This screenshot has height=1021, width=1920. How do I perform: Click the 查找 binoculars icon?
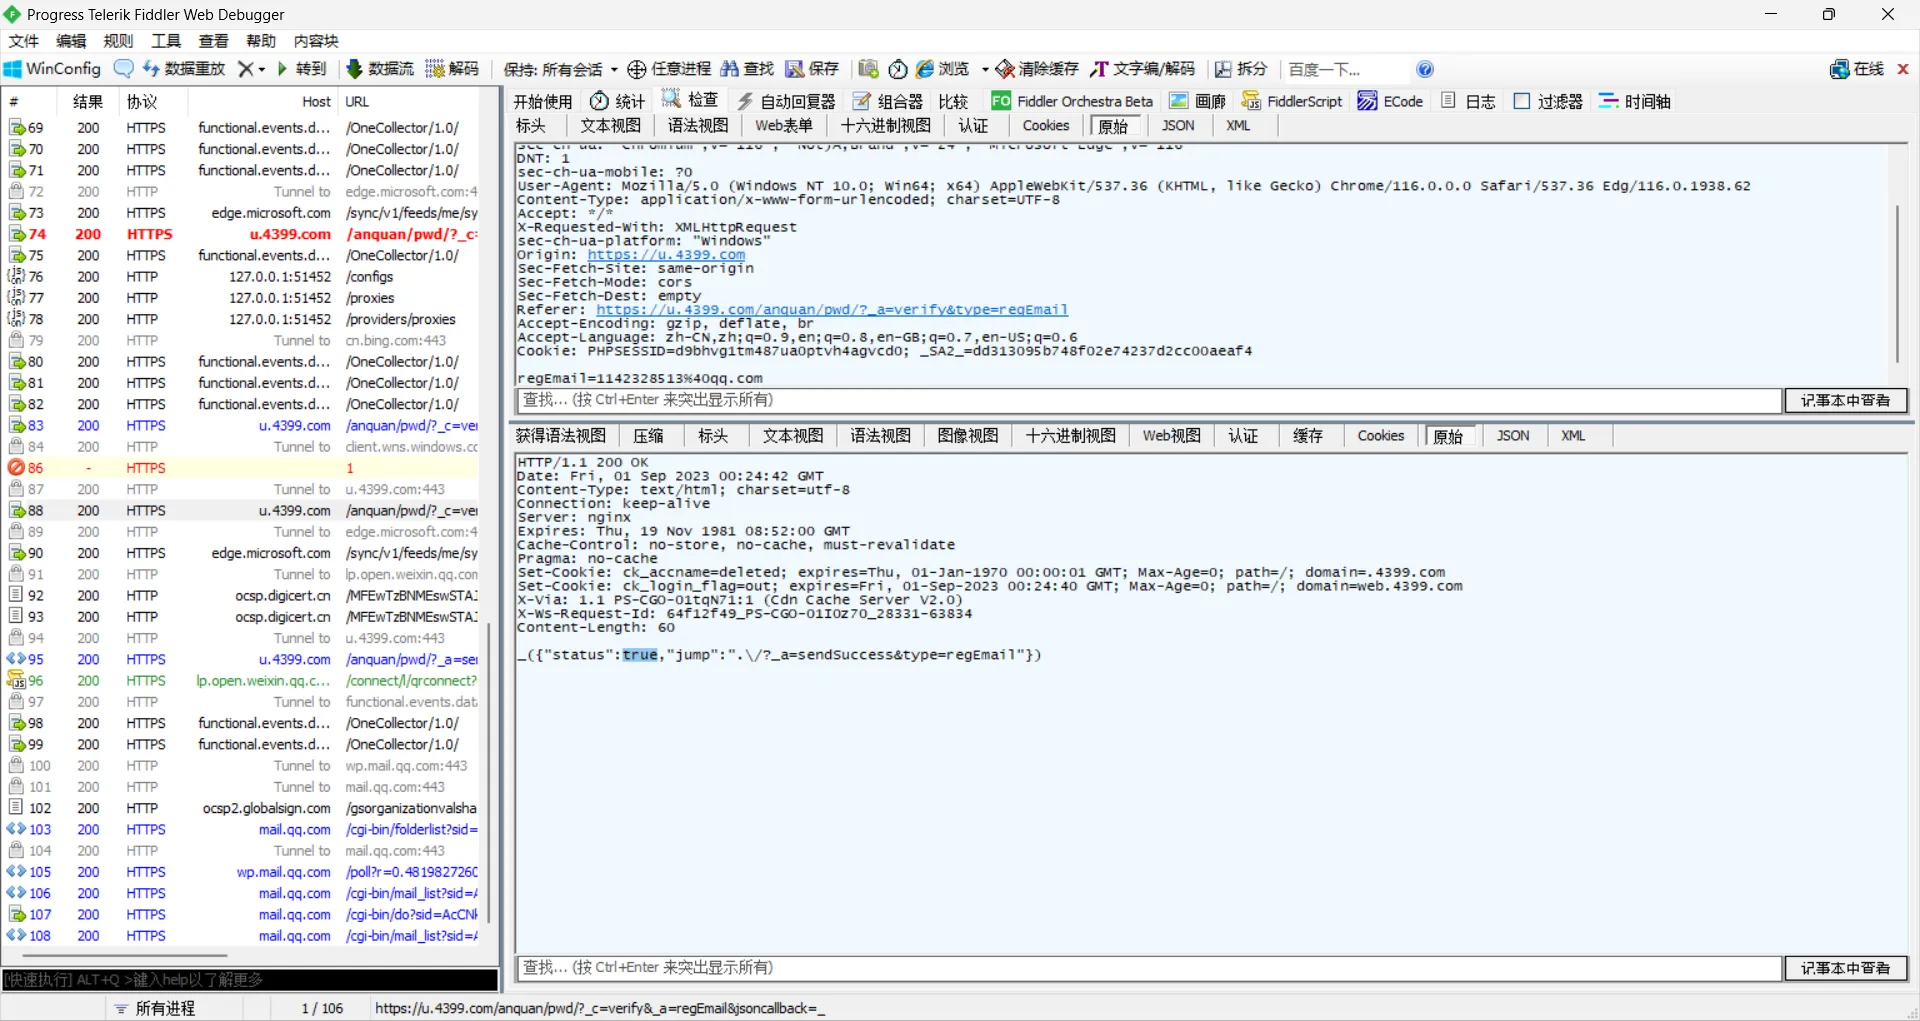coord(730,69)
